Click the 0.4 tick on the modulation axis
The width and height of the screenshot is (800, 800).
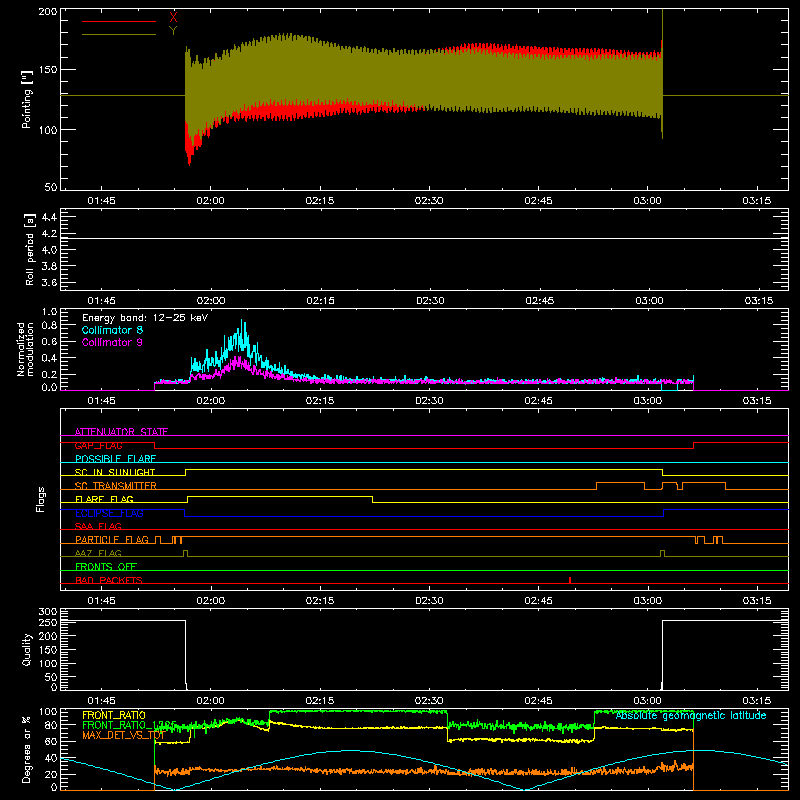click(49, 358)
